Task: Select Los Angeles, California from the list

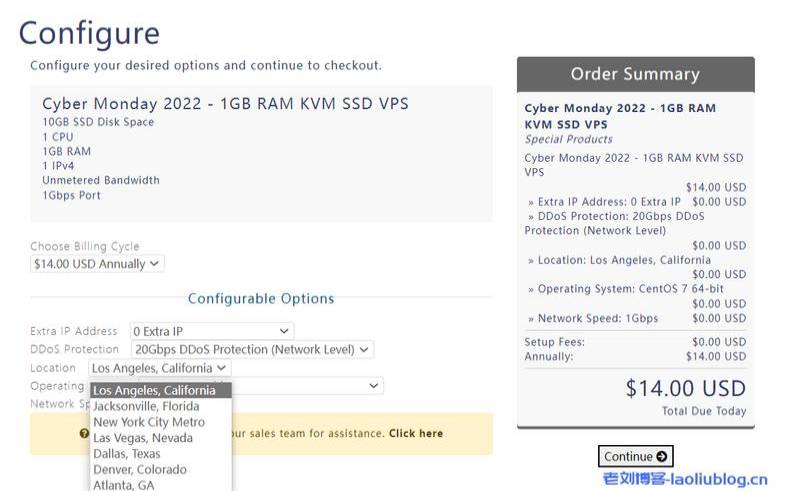Action: coord(154,391)
